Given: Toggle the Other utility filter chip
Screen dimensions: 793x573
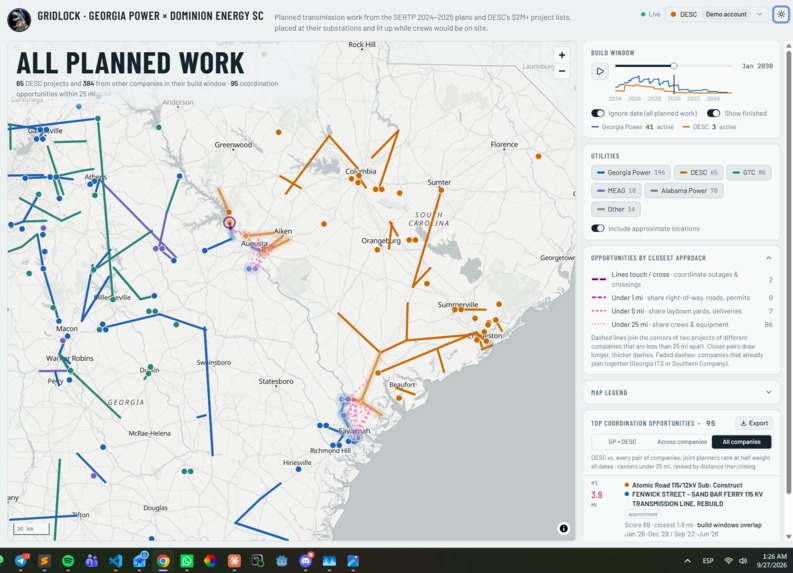Looking at the screenshot, I should 615,209.
